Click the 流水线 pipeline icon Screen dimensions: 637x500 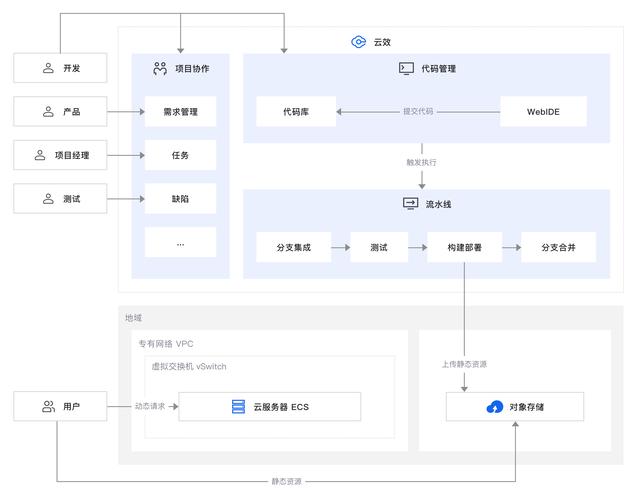[x=410, y=203]
